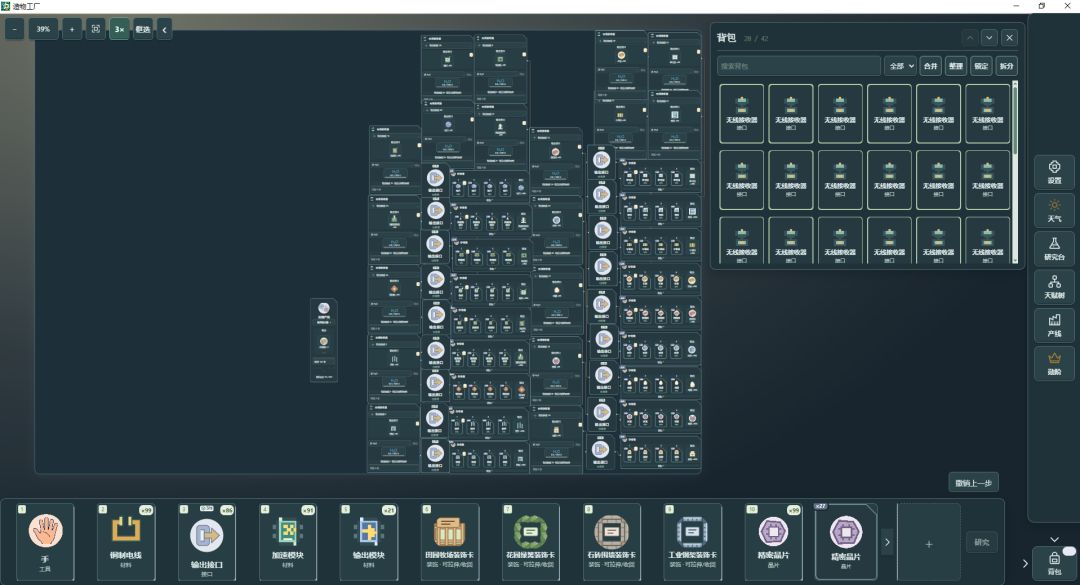The width and height of the screenshot is (1080, 585).
Task: Select the 加速模块 accelerator module item
Action: (x=288, y=542)
